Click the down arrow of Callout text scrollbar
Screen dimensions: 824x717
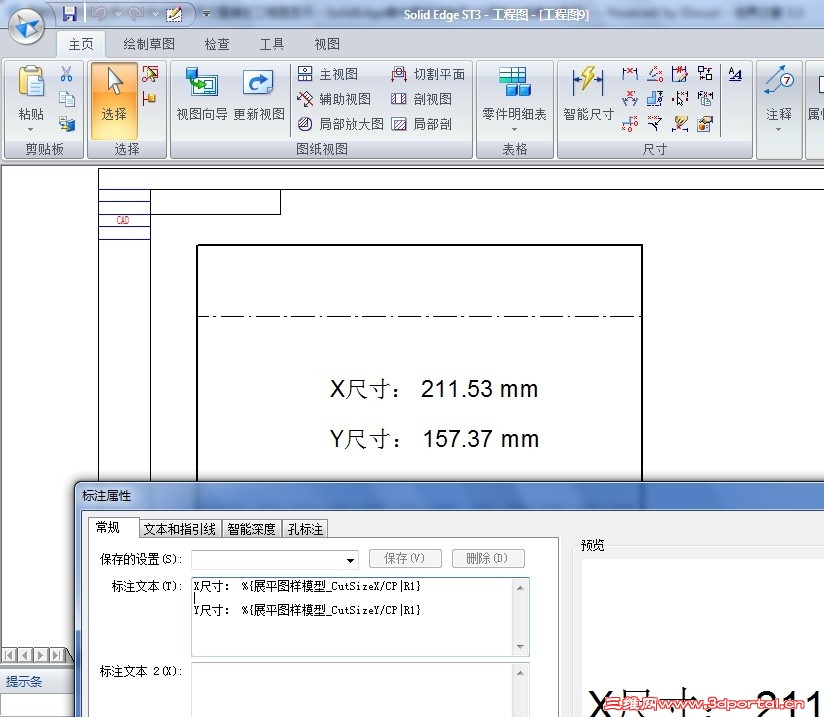pyautogui.click(x=520, y=647)
